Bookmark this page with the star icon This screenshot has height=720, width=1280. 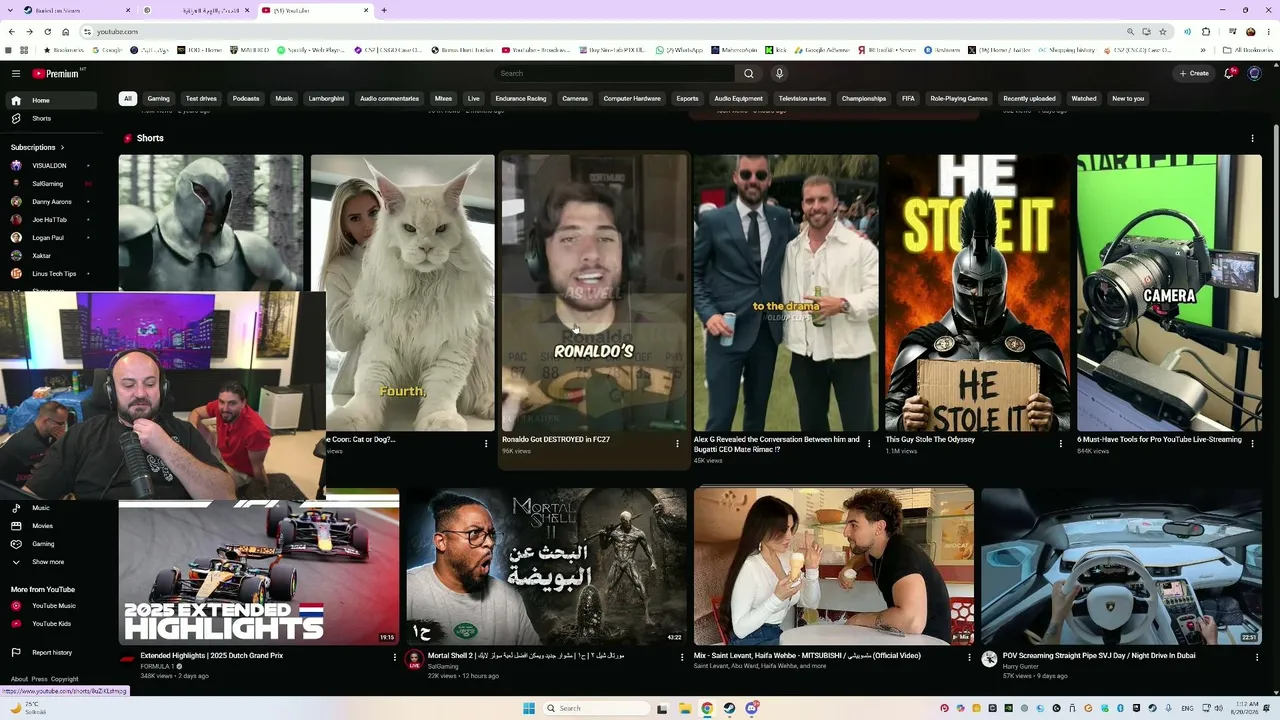1162,31
